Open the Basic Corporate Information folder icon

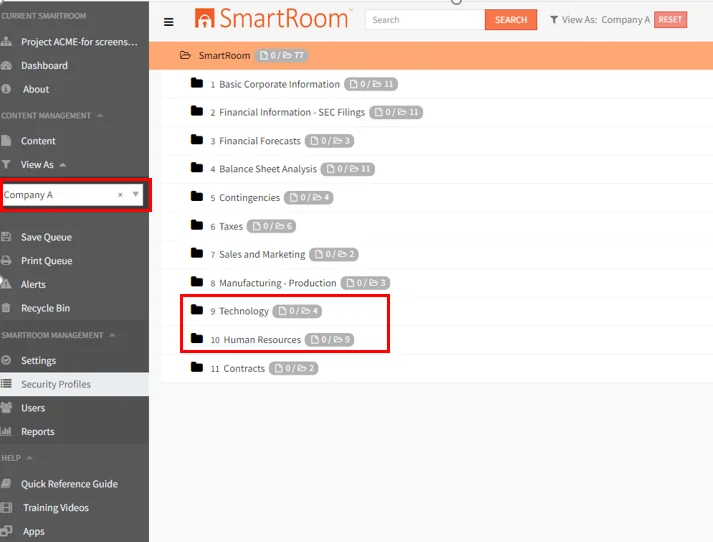click(197, 83)
